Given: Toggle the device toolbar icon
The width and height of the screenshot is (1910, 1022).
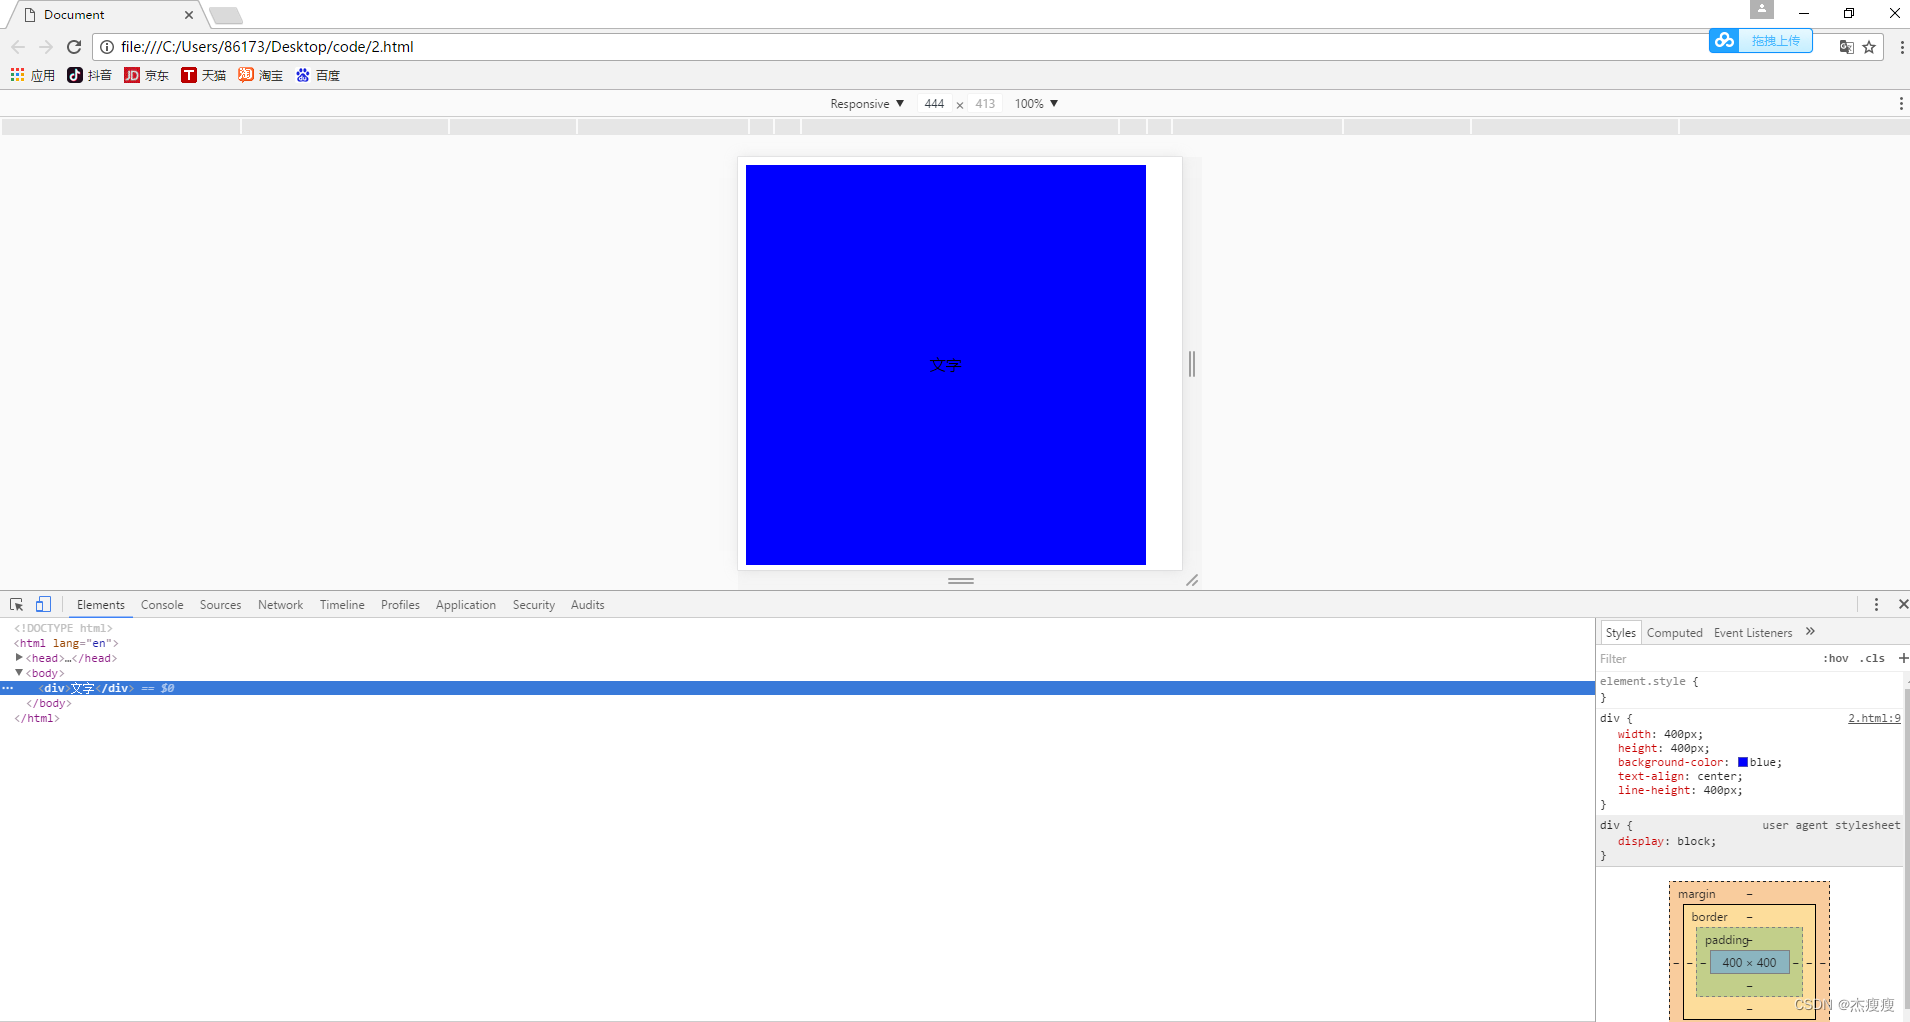Looking at the screenshot, I should (43, 604).
